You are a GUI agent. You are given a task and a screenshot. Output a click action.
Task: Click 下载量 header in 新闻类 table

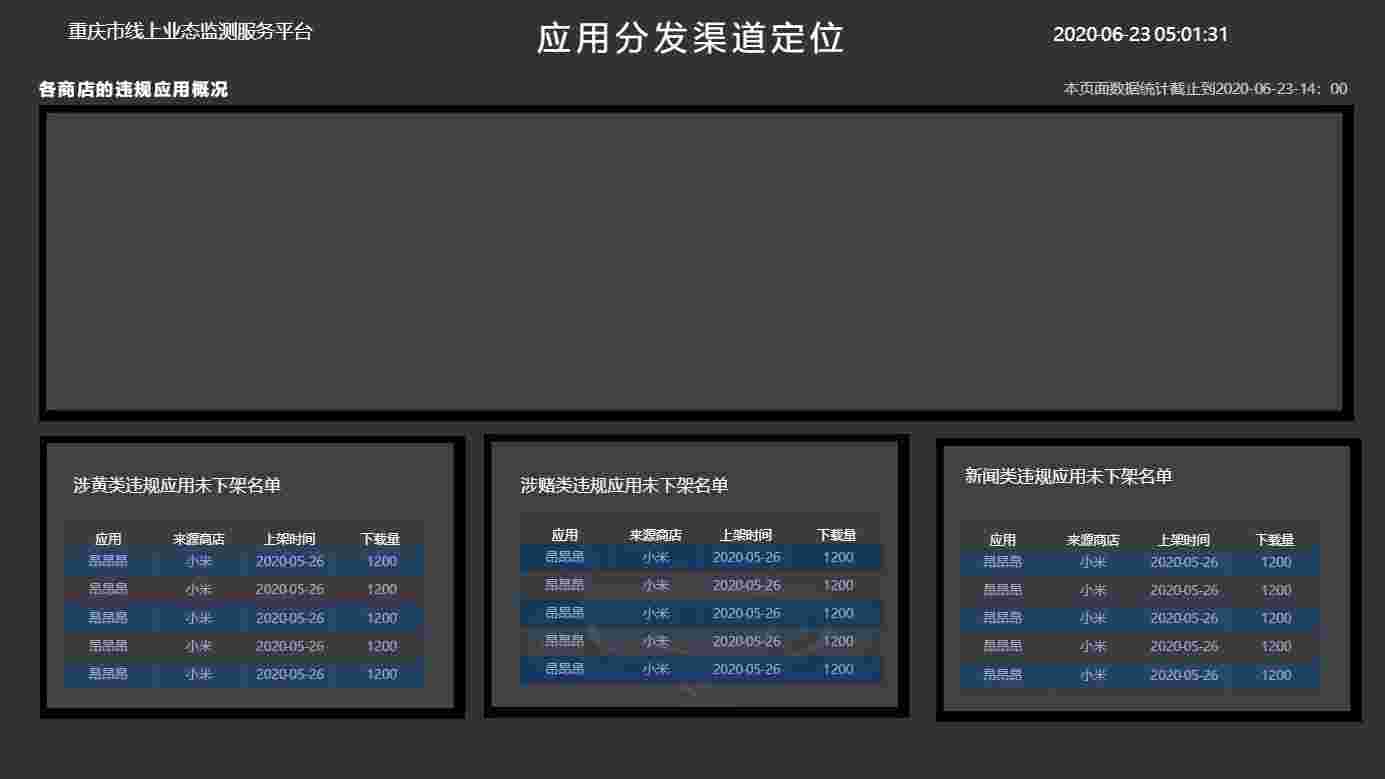pyautogui.click(x=1275, y=540)
